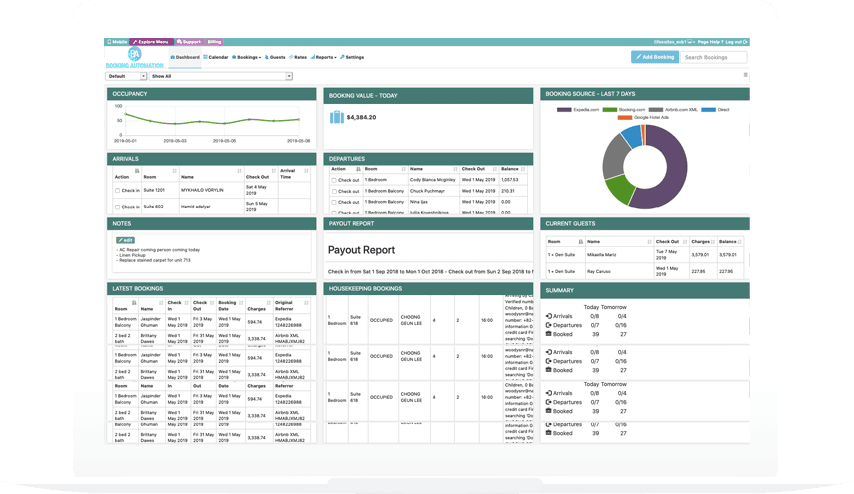Click sort icon on Current Guests Room column
This screenshot has width=854, height=494.
579,241
